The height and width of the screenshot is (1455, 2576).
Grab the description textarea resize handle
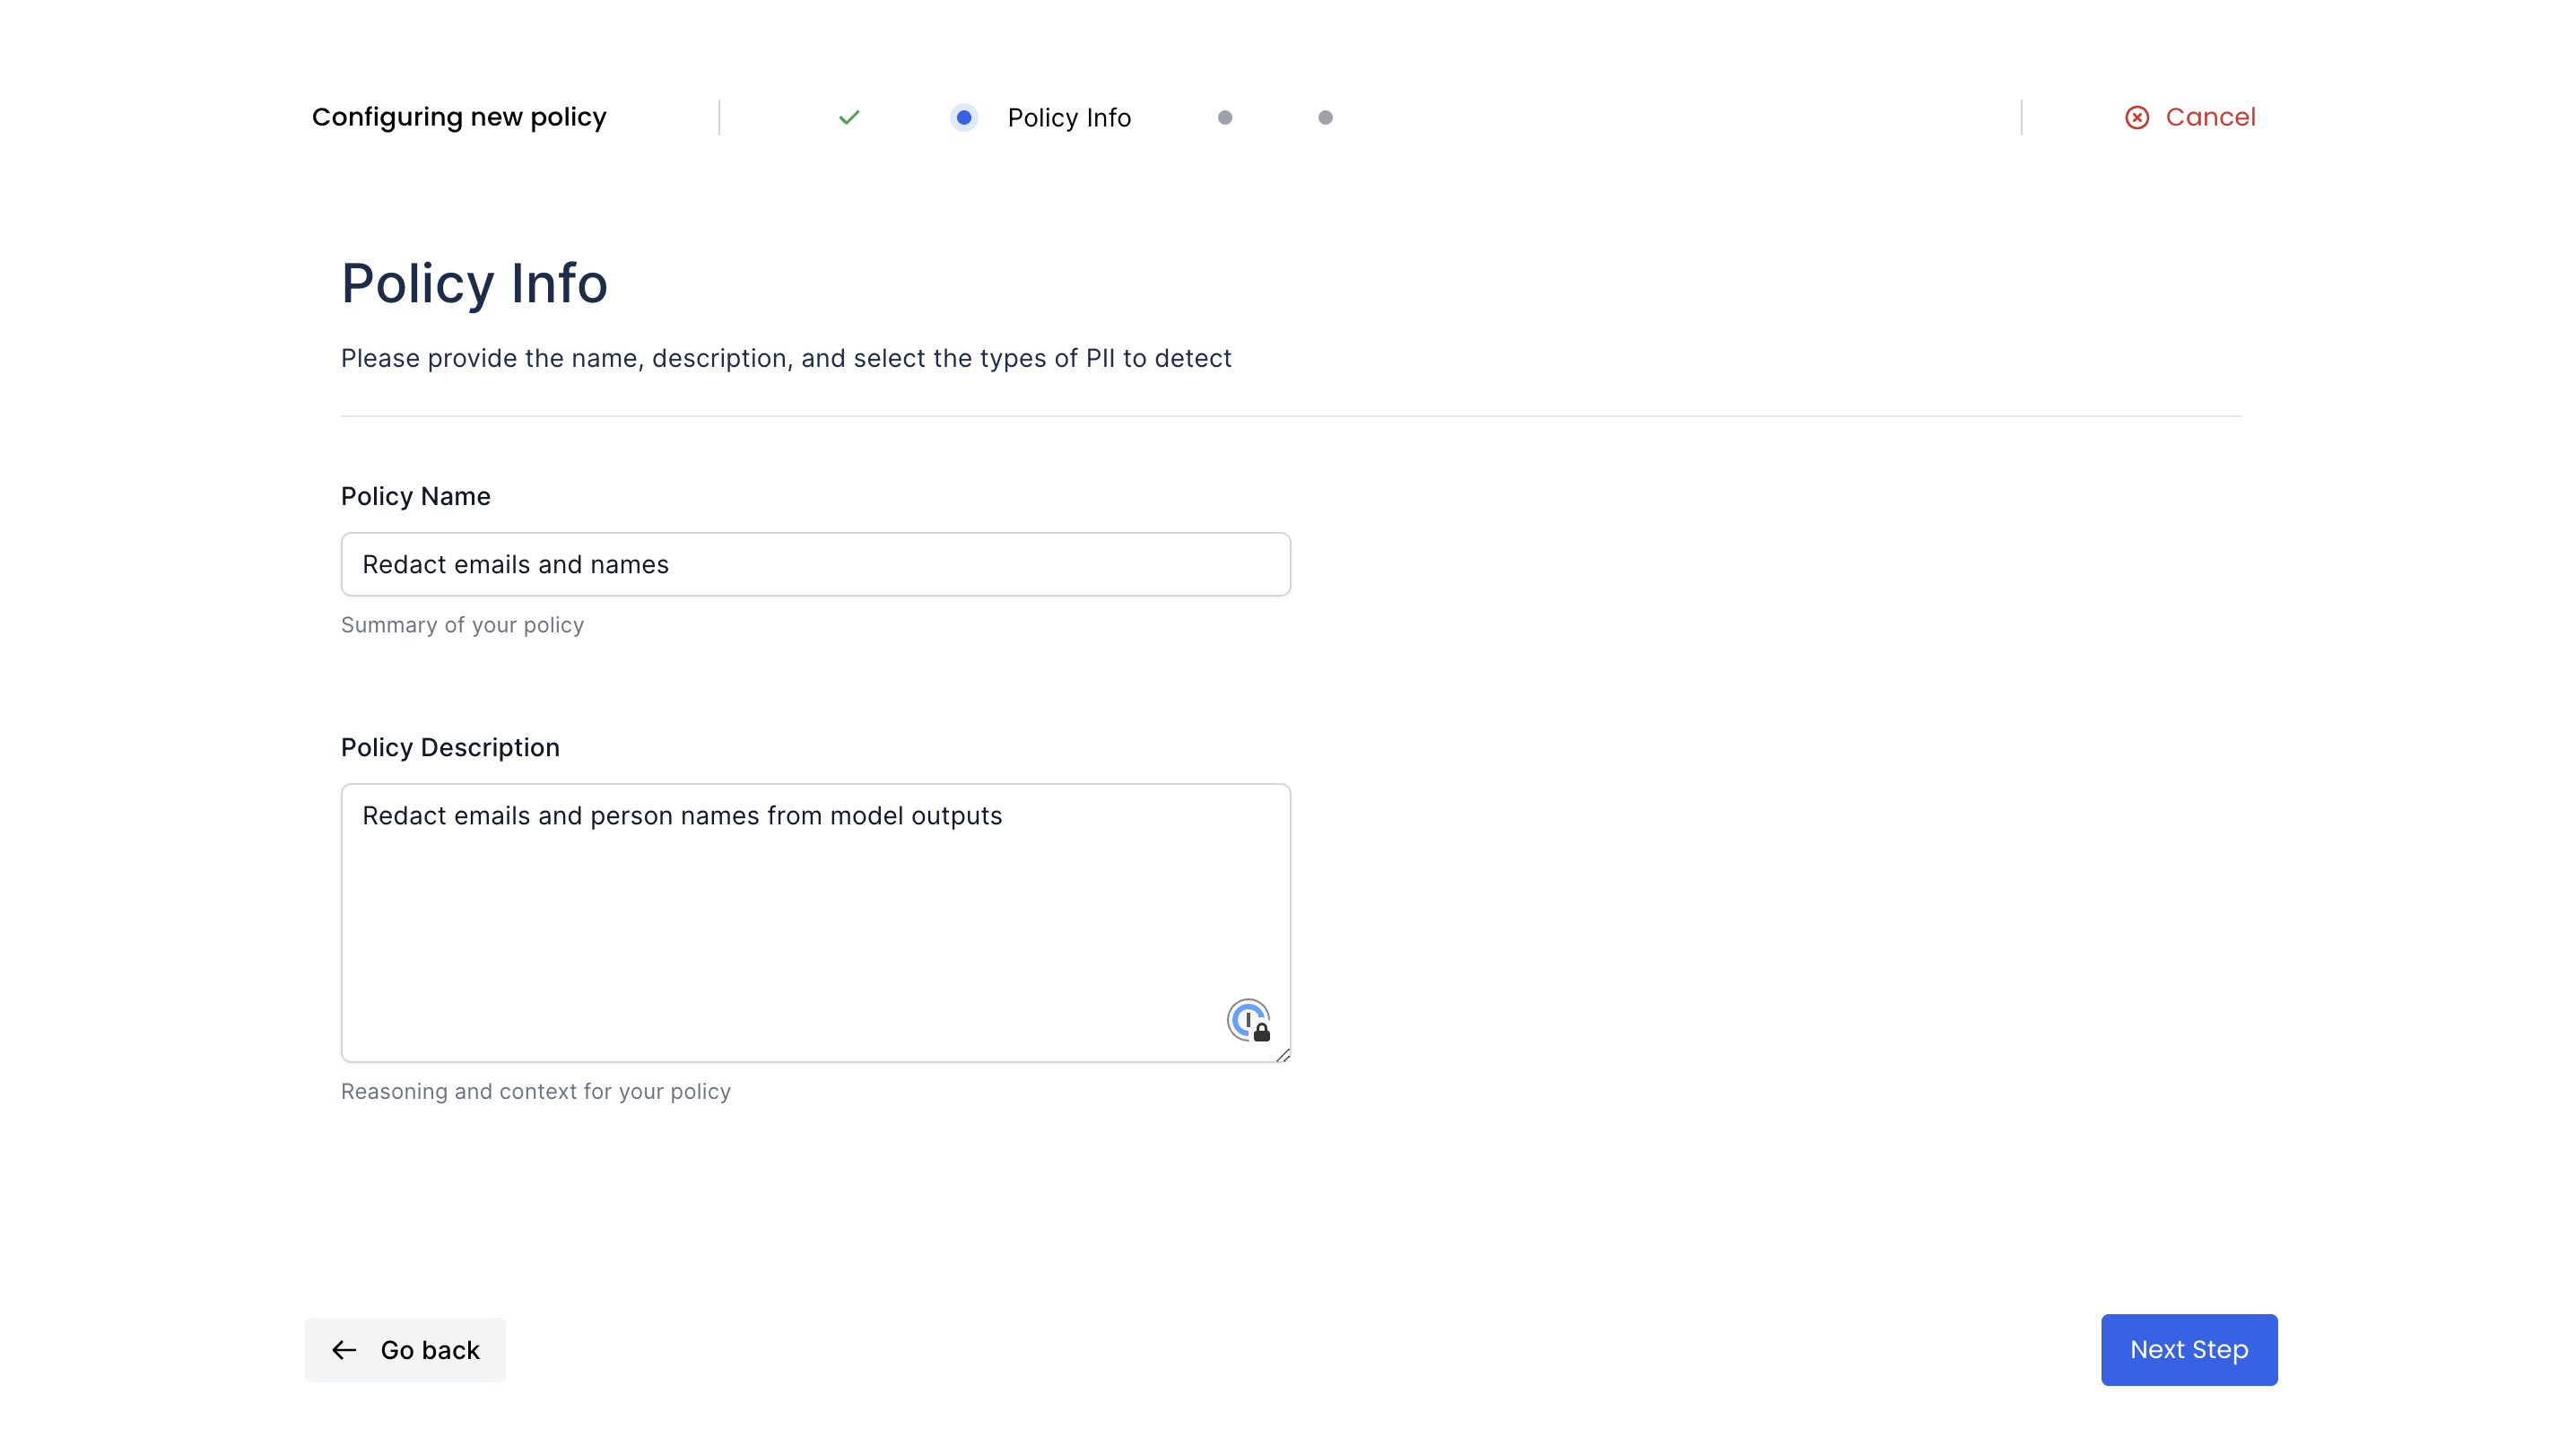(x=1283, y=1054)
